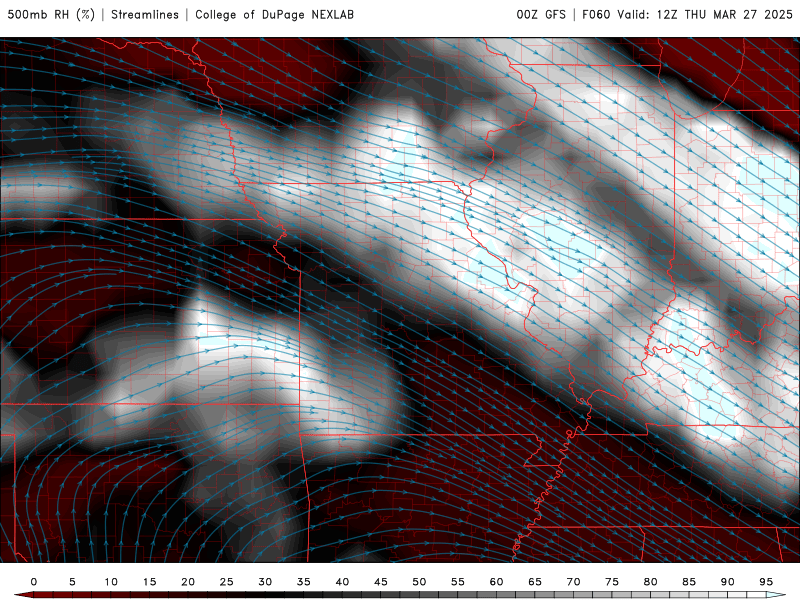
Task: Click "College of DuPage NEXLAB" text
Action: (x=274, y=14)
